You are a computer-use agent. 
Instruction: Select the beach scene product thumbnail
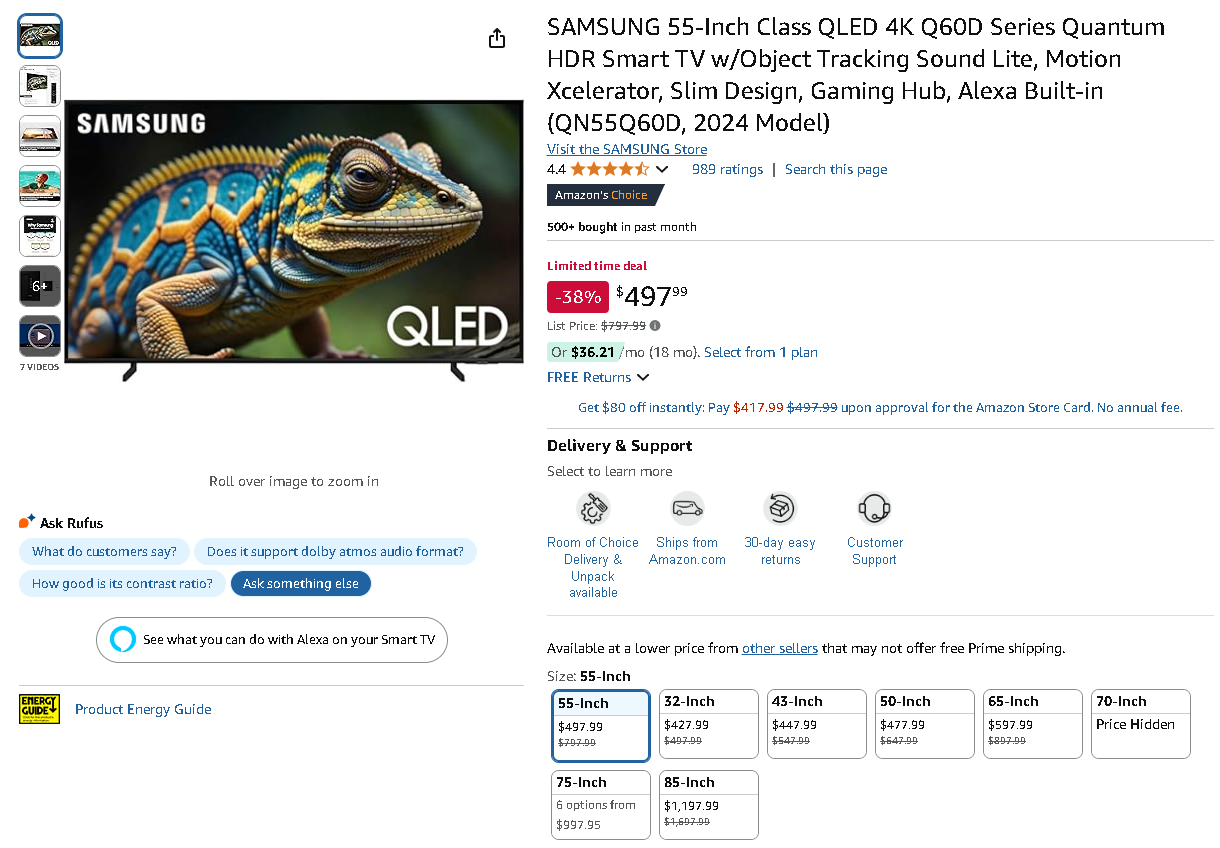(x=39, y=185)
